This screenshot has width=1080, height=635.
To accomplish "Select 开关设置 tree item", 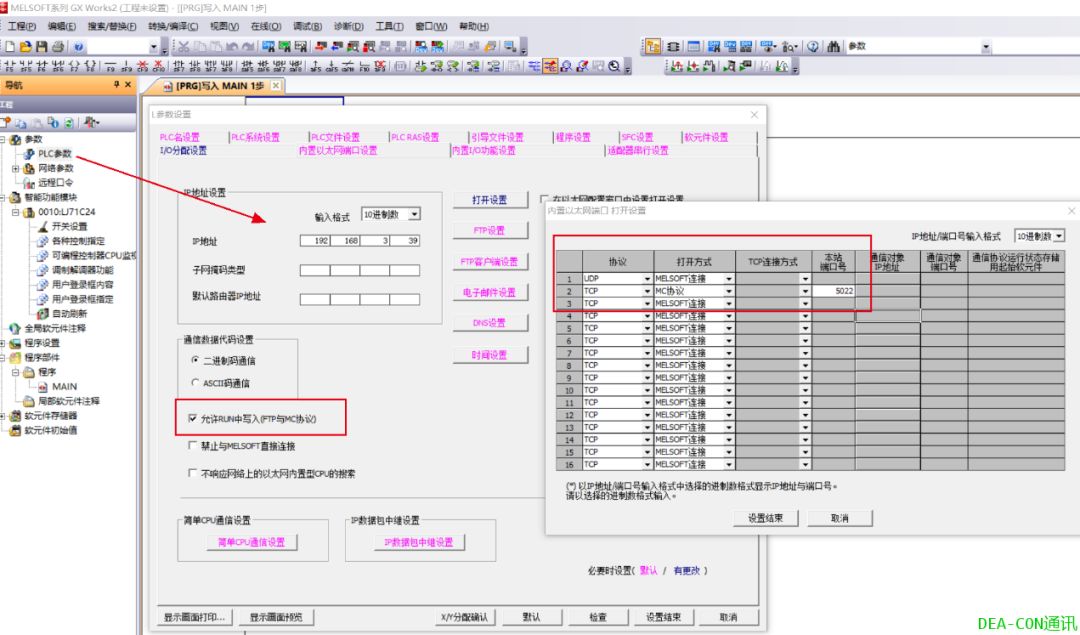I will point(70,227).
